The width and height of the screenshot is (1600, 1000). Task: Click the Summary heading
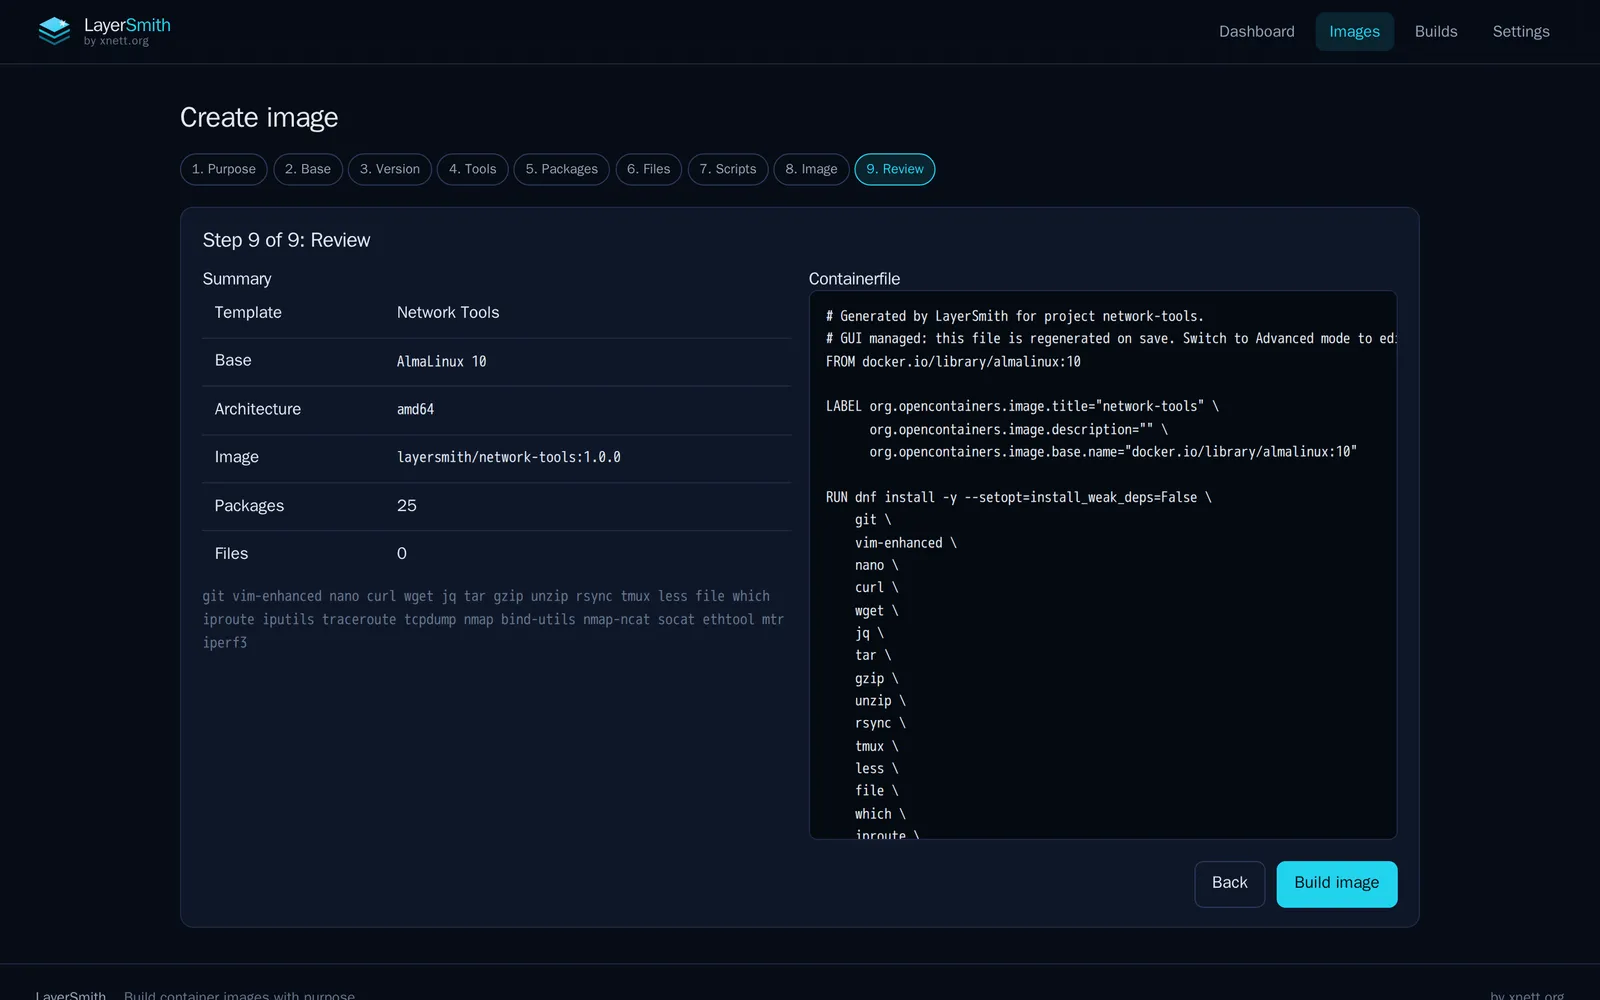(237, 279)
